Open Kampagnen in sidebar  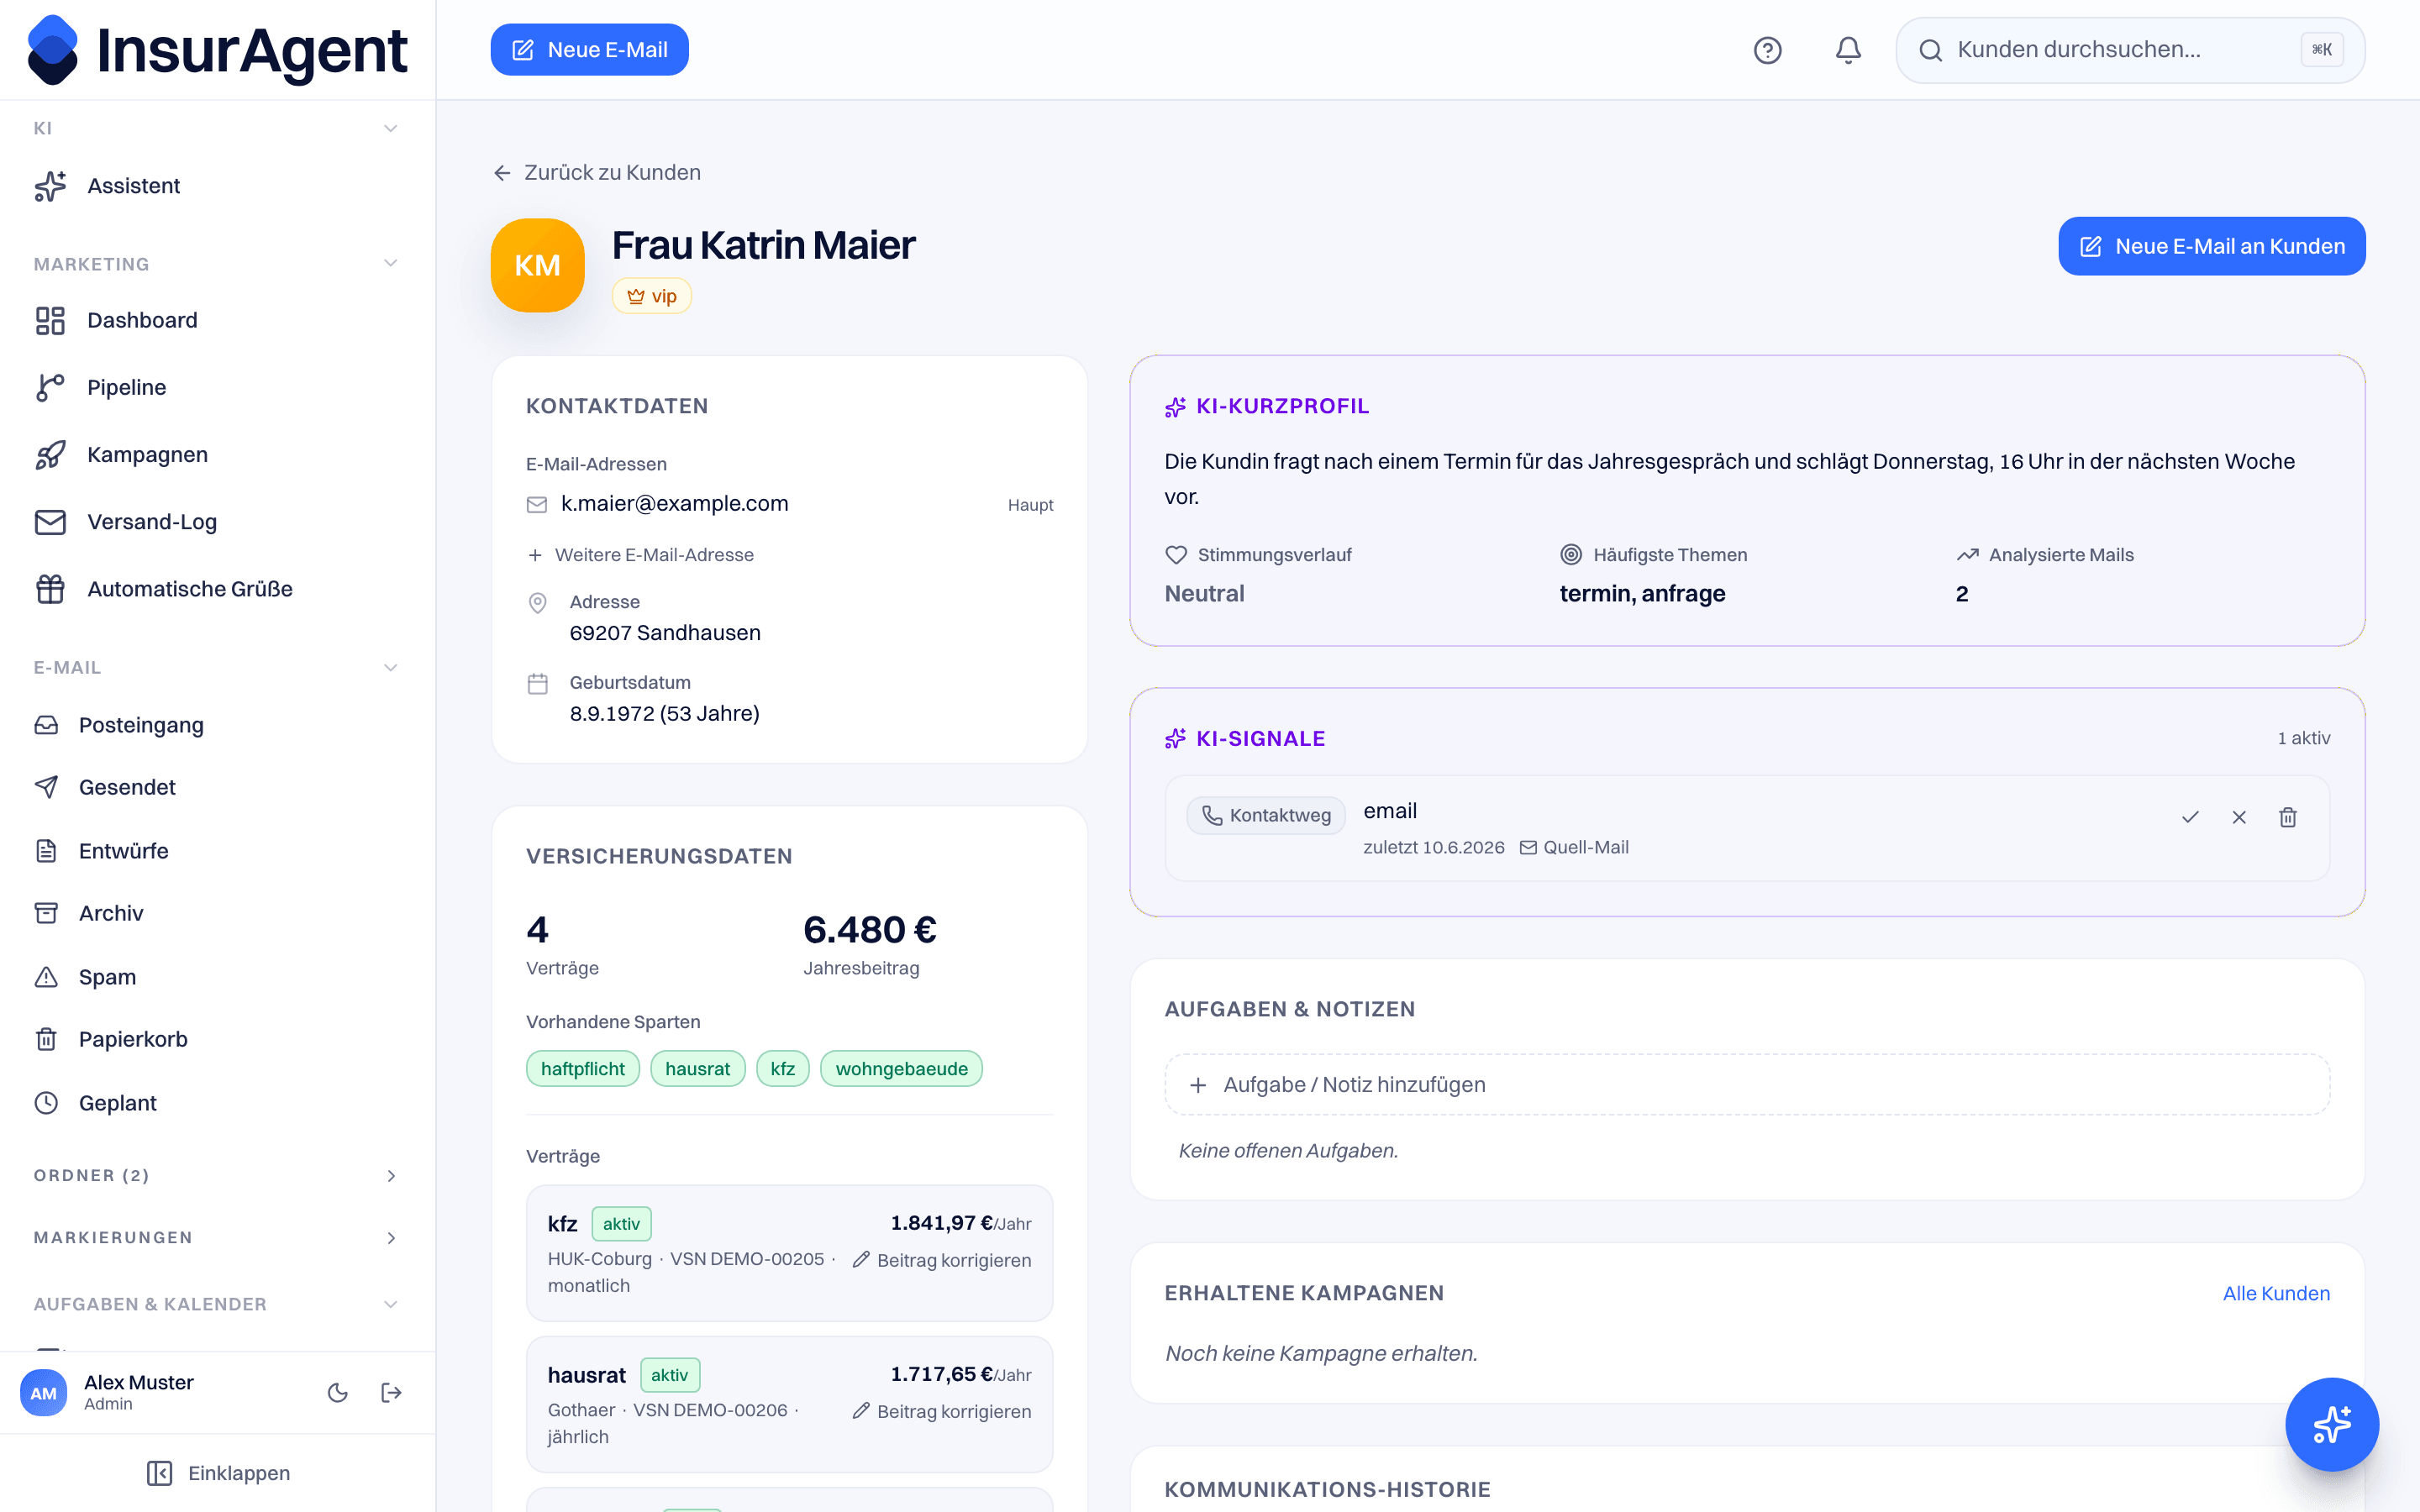217,454
